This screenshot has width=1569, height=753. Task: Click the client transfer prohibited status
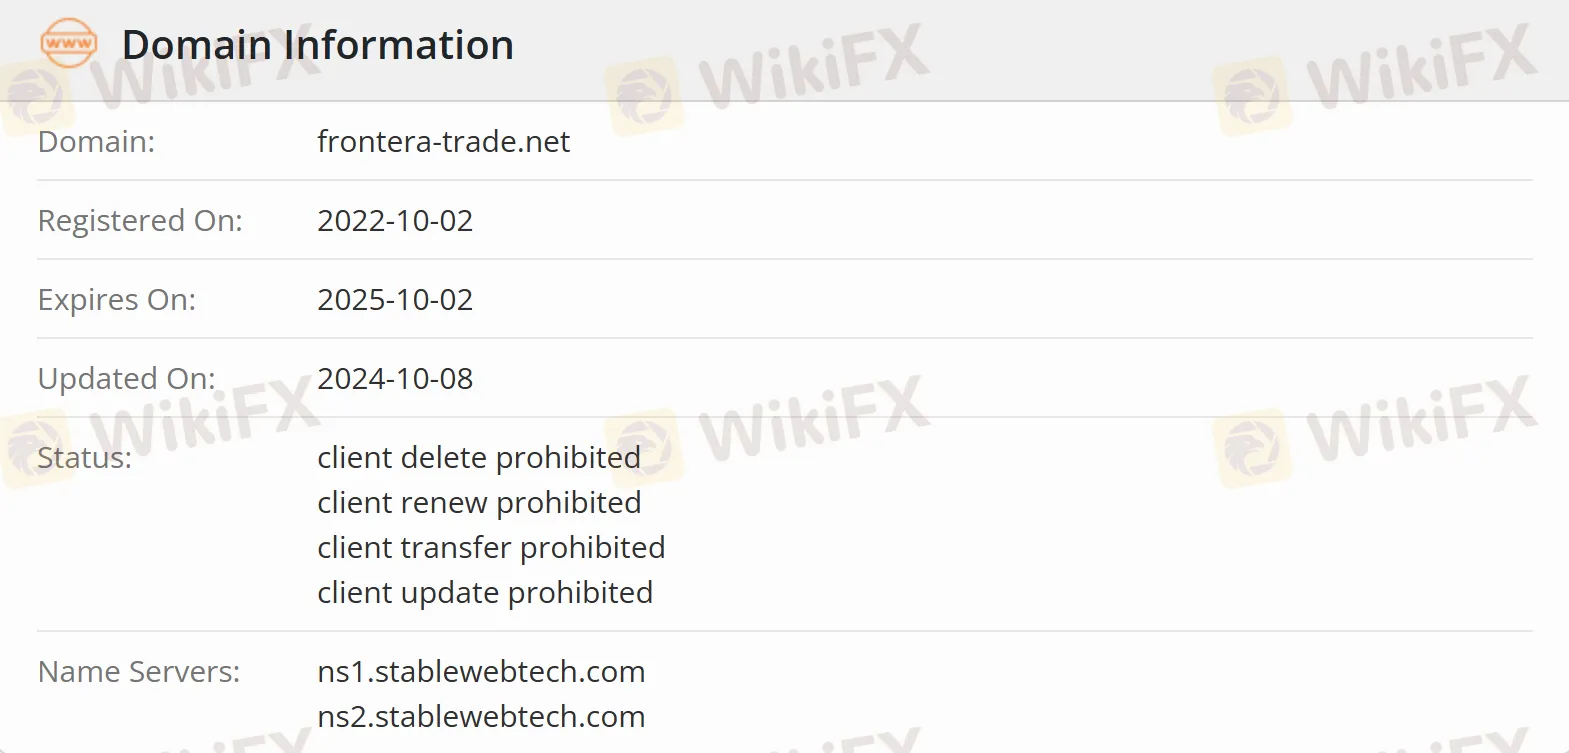tap(491, 548)
